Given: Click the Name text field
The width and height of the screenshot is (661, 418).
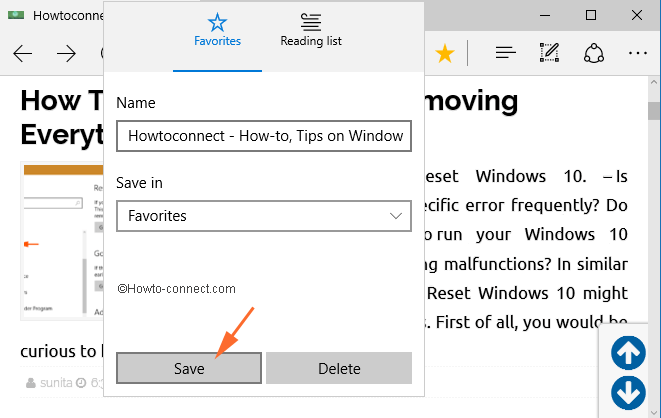Looking at the screenshot, I should pos(264,136).
